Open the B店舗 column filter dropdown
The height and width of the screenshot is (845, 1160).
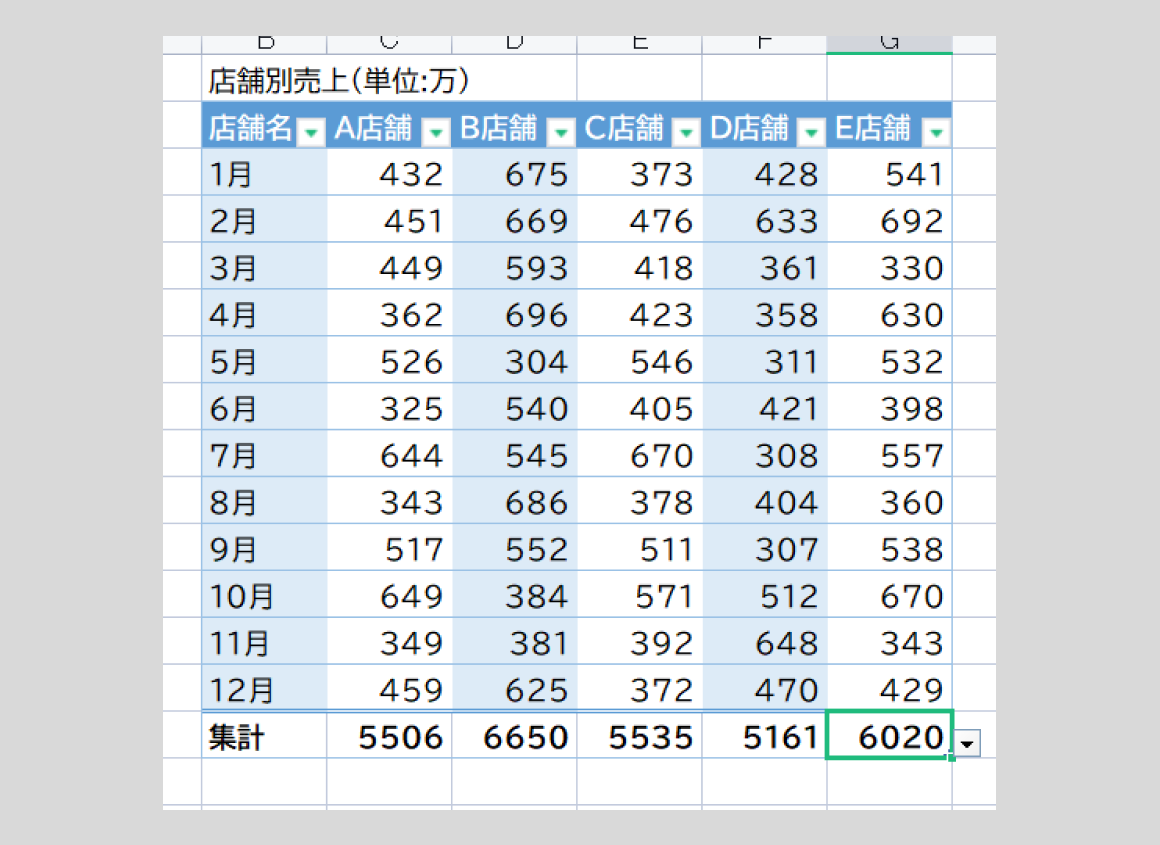(561, 132)
